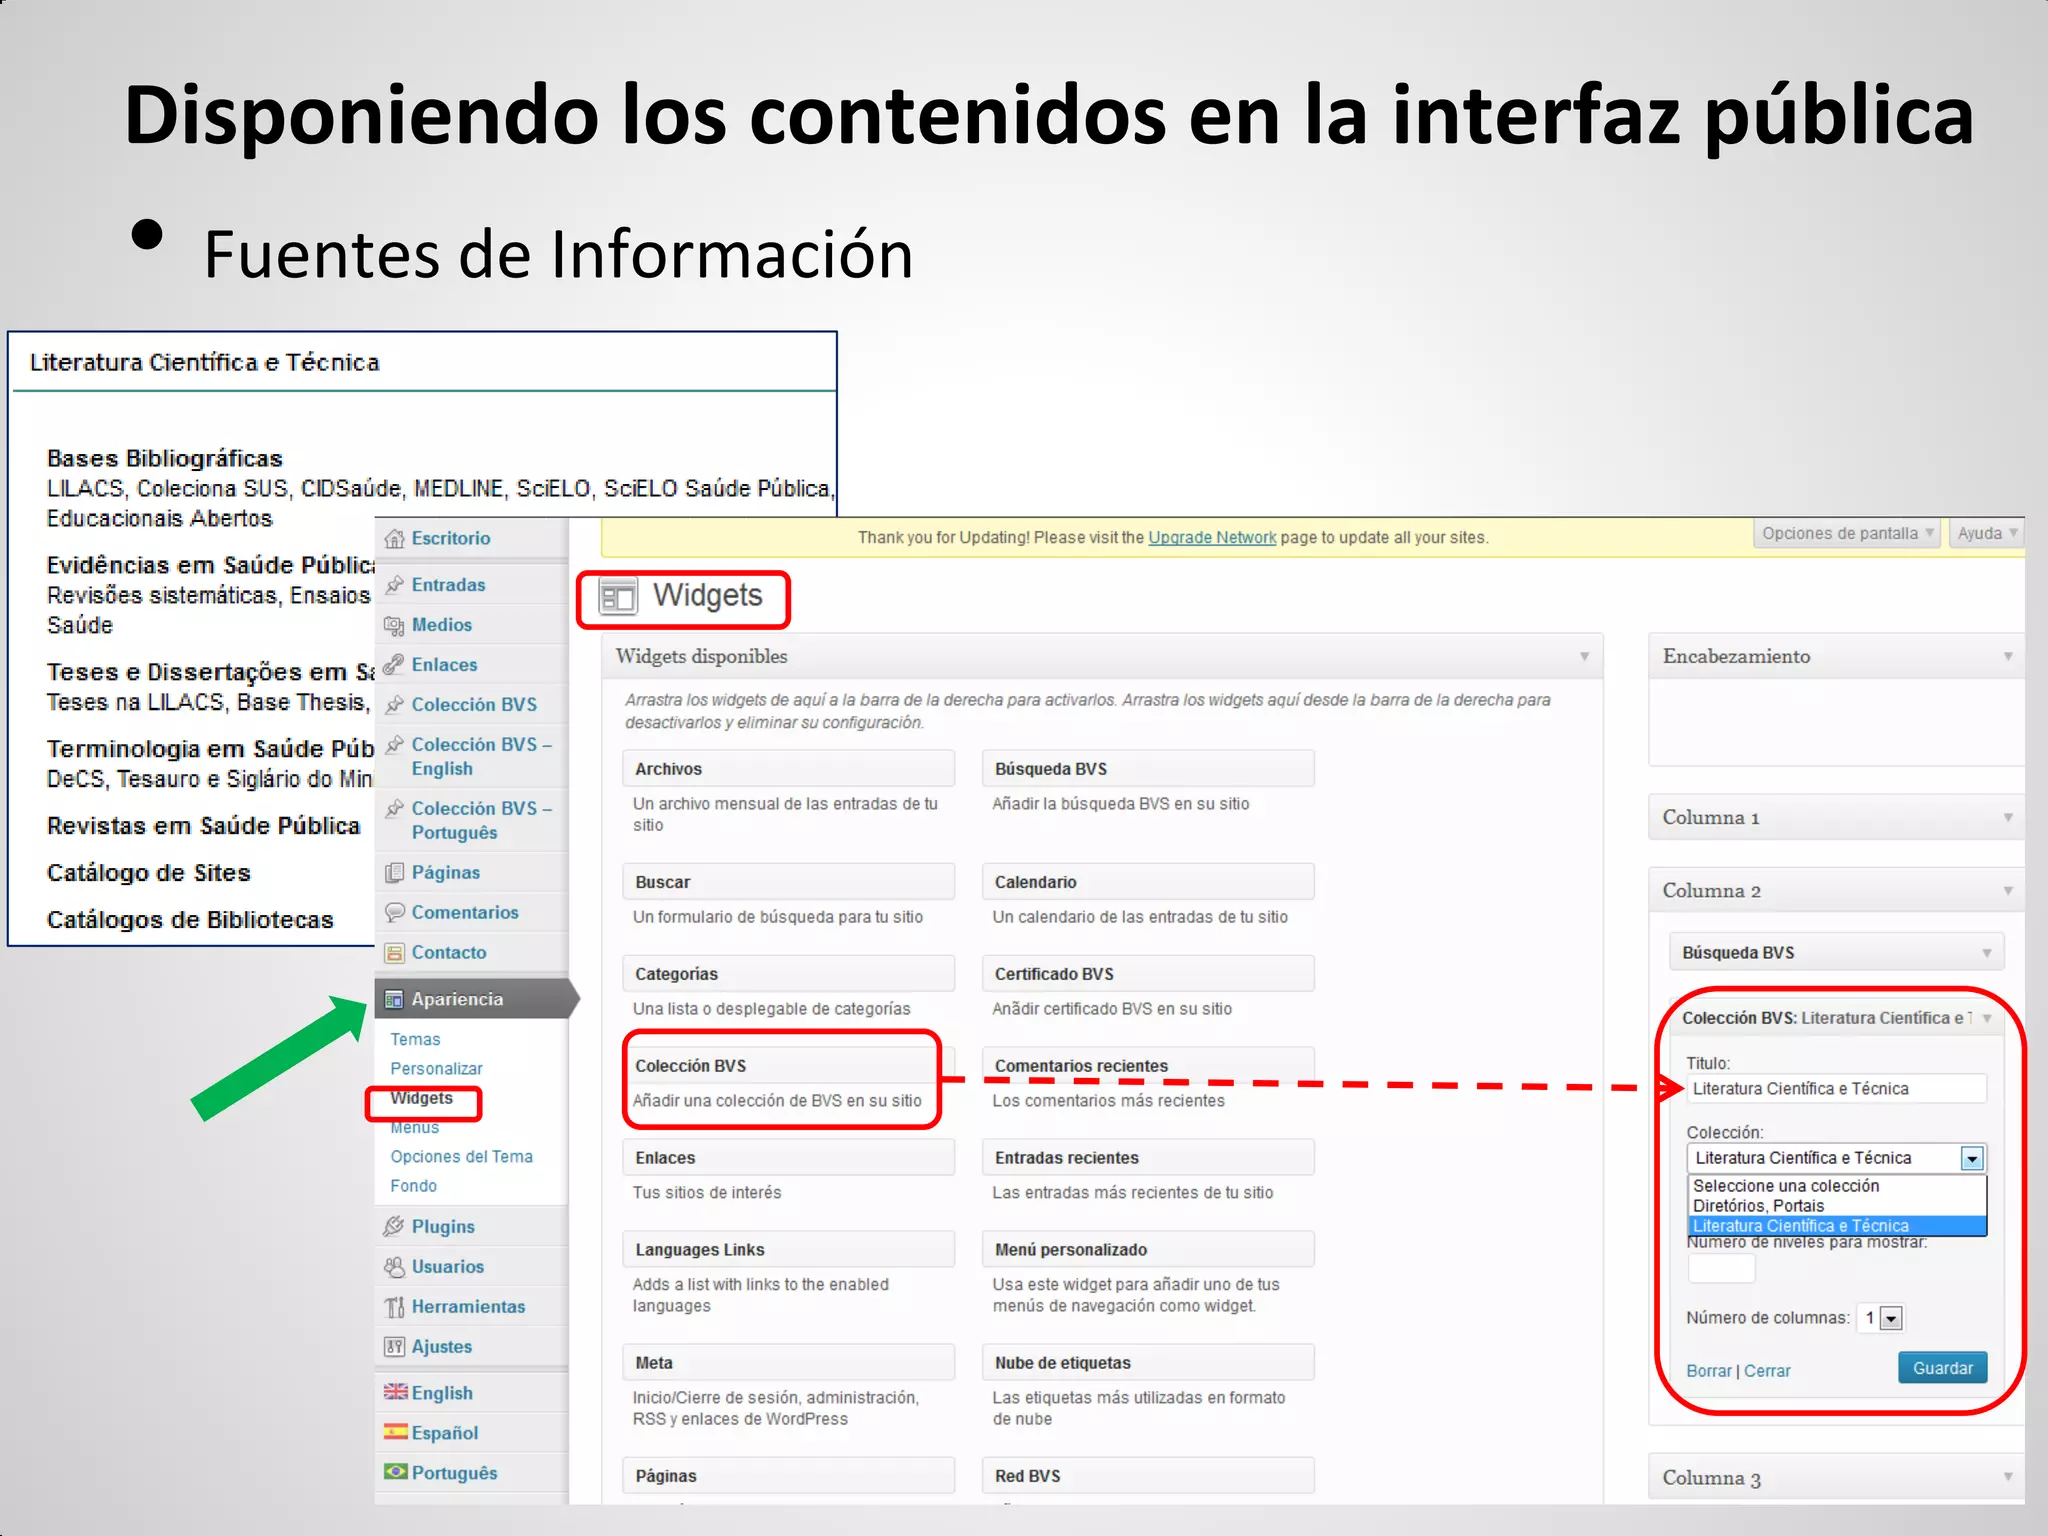Select the Menú personalizado available widget
The width and height of the screenshot is (2048, 1536).
[x=1148, y=1250]
